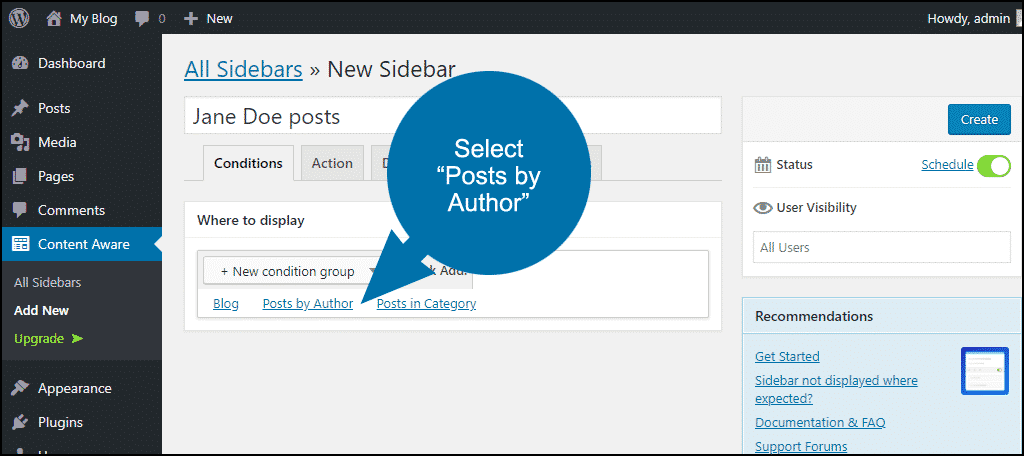Click the Jane Doe posts title field
Viewport: 1024px width, 456px height.
pyautogui.click(x=453, y=116)
